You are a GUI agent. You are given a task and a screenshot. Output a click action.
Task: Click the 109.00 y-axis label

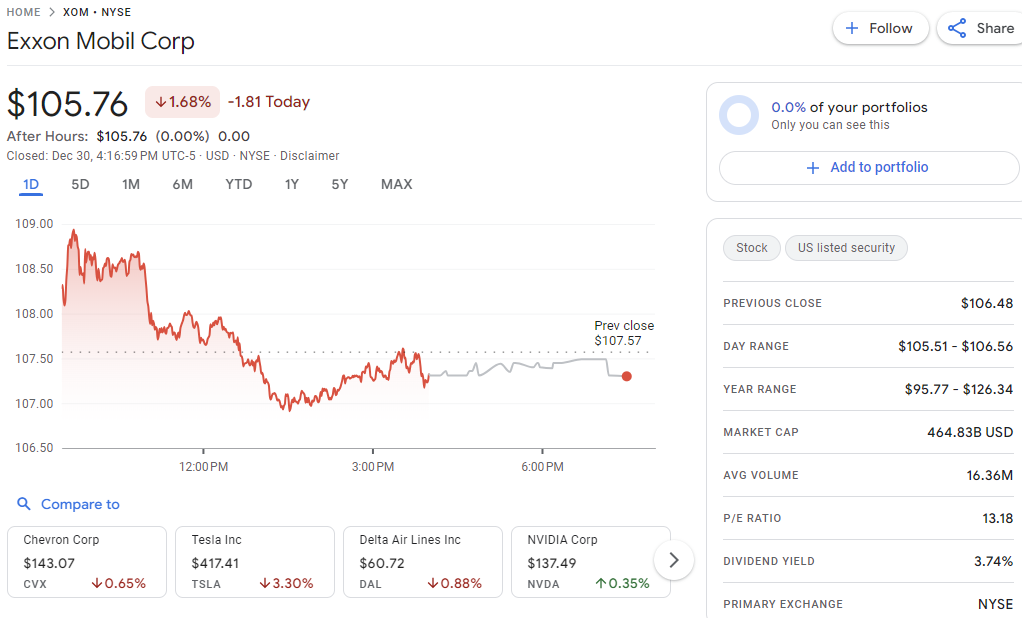pos(34,224)
